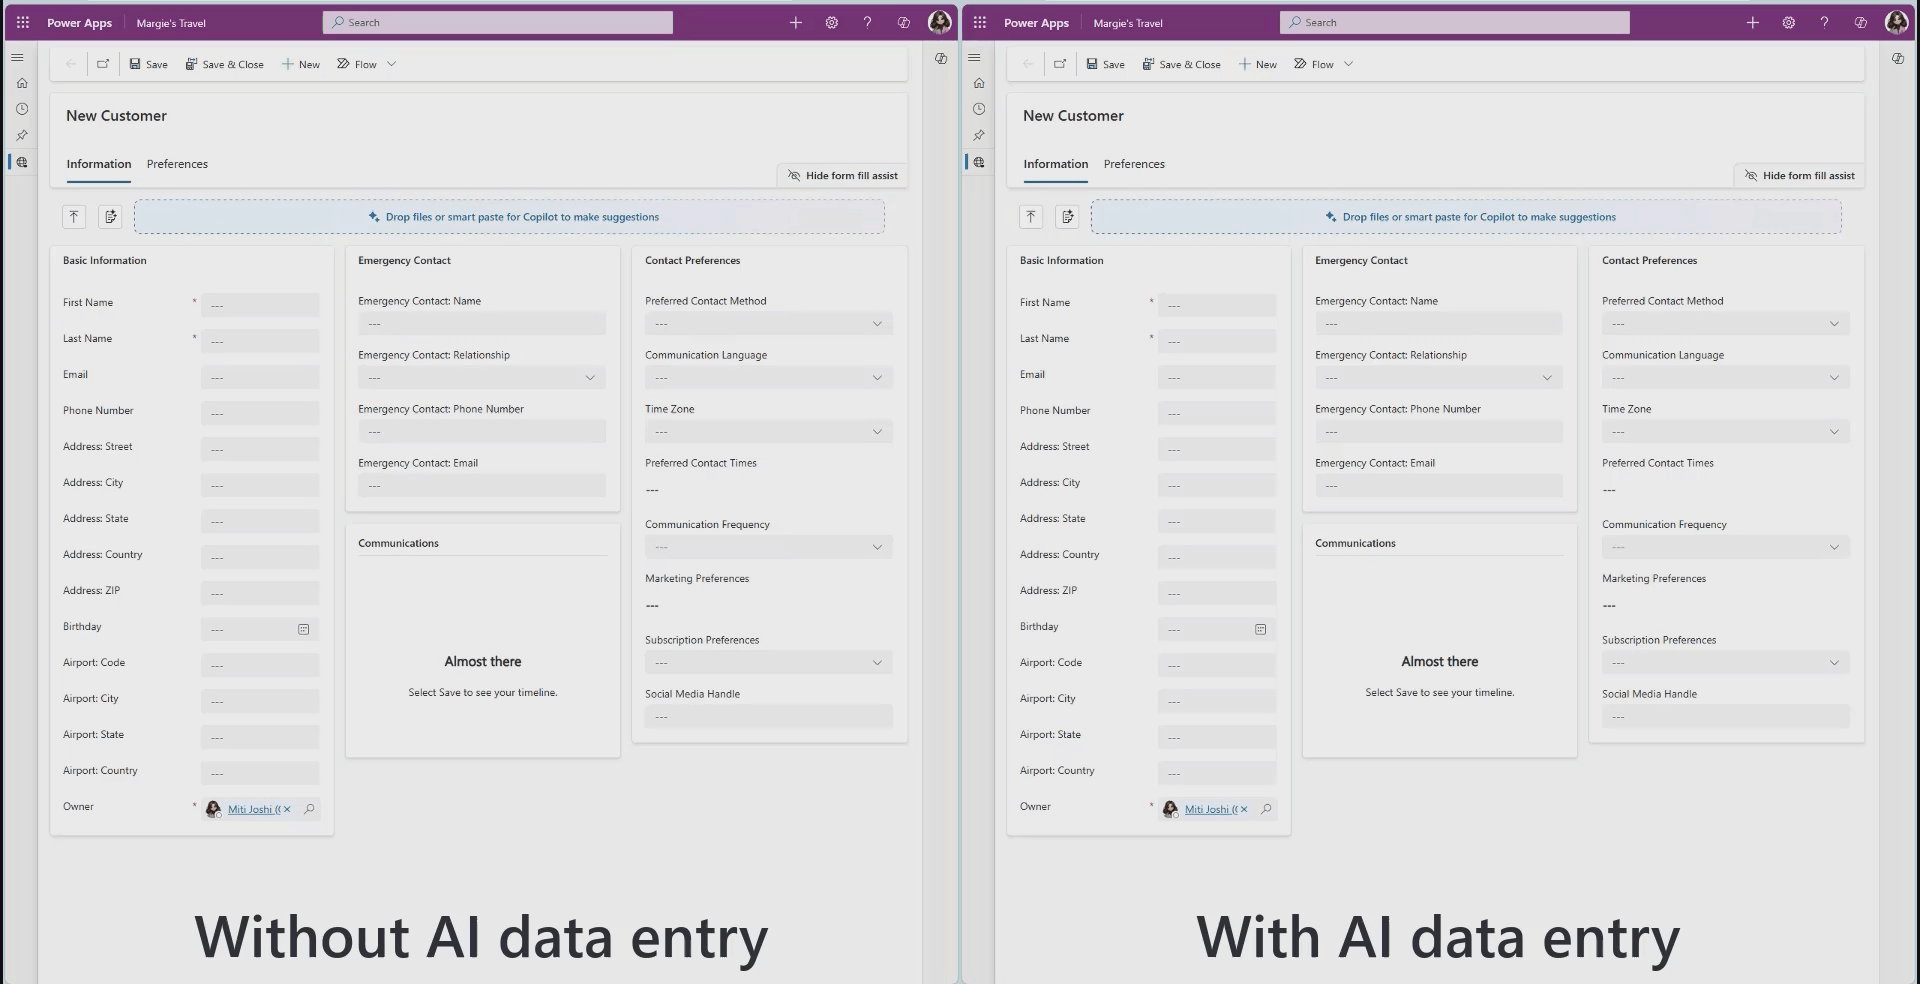The image size is (1920, 984).
Task: Select the Home icon in the left sidebar
Action: tap(21, 83)
